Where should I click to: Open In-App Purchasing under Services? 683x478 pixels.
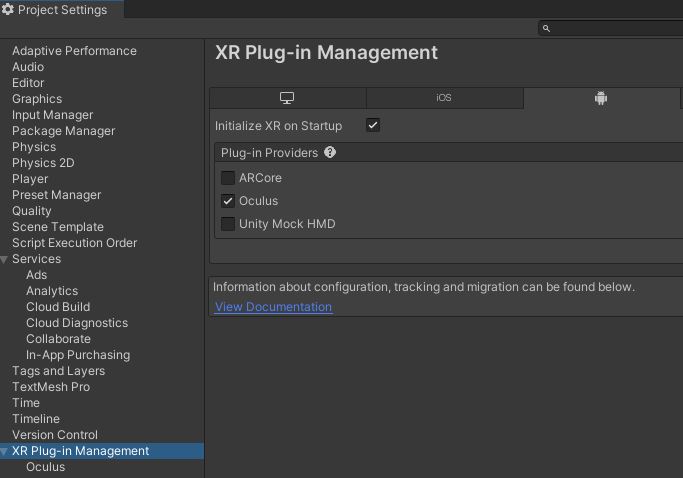click(78, 355)
